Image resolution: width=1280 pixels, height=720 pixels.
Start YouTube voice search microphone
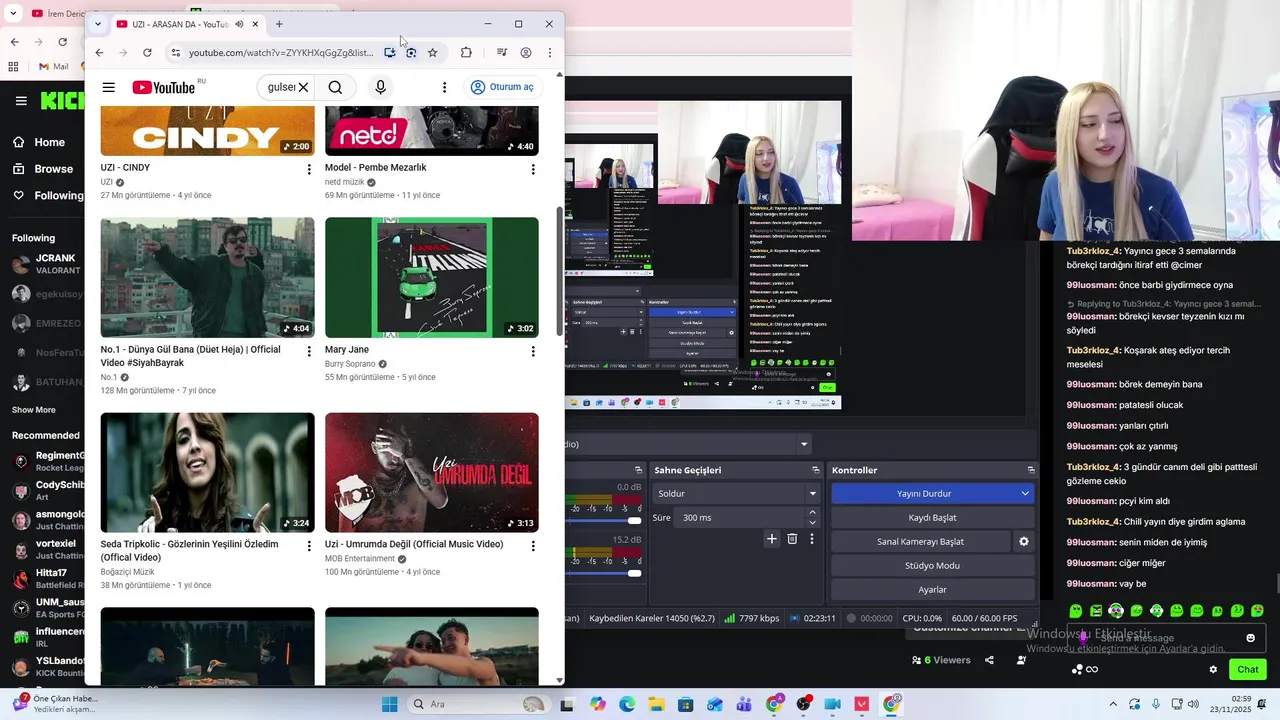tap(380, 87)
